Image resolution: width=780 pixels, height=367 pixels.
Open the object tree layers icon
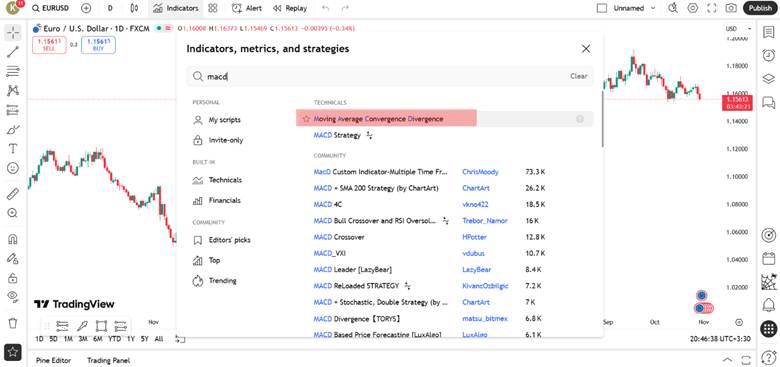pos(769,79)
